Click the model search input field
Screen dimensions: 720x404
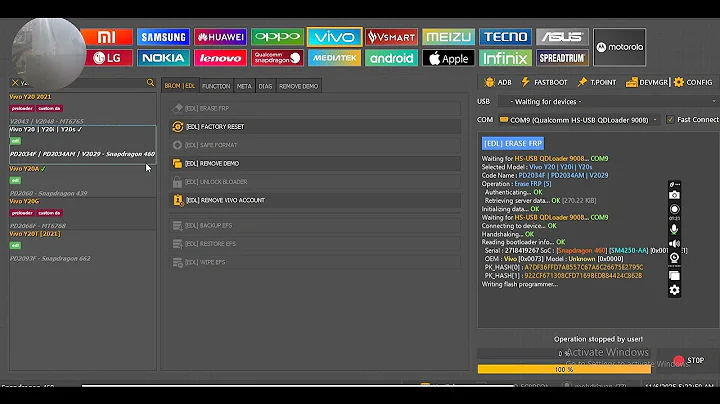click(x=83, y=83)
